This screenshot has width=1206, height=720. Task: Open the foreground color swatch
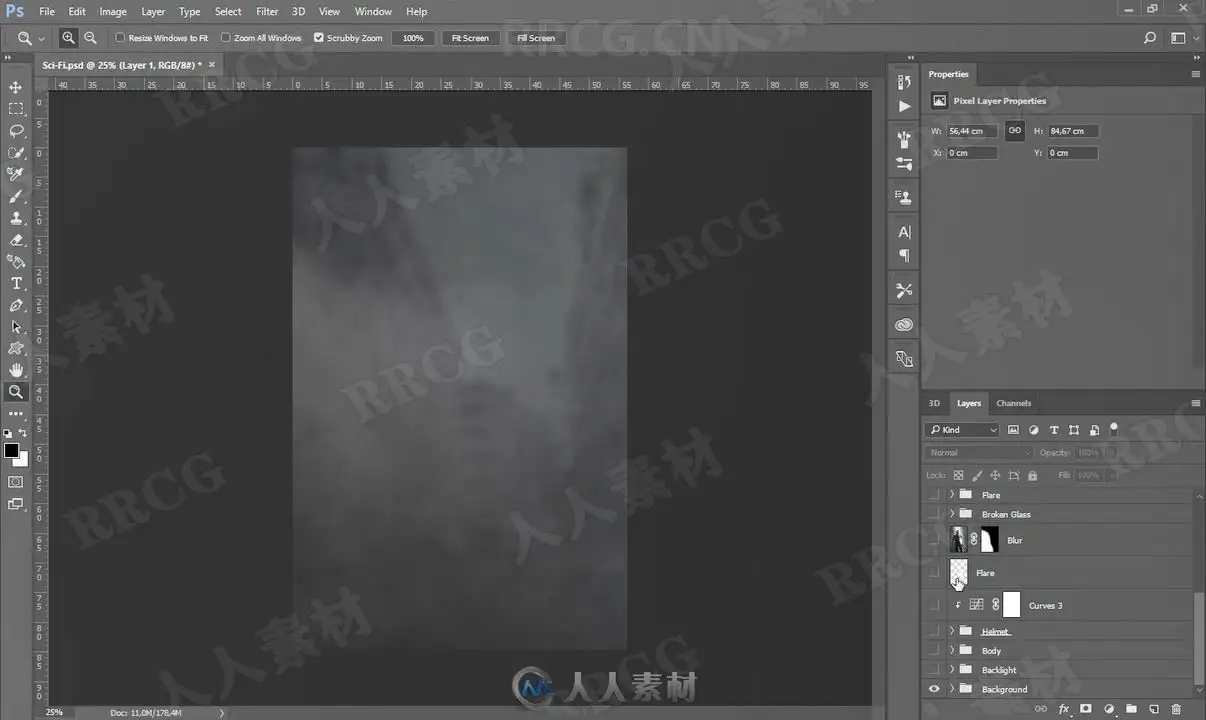11,451
